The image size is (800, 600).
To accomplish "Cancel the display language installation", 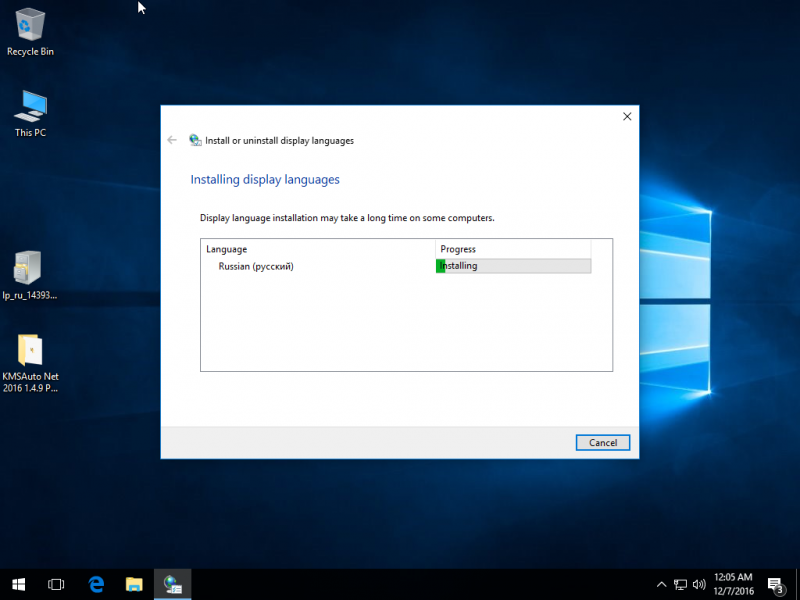I will 603,442.
